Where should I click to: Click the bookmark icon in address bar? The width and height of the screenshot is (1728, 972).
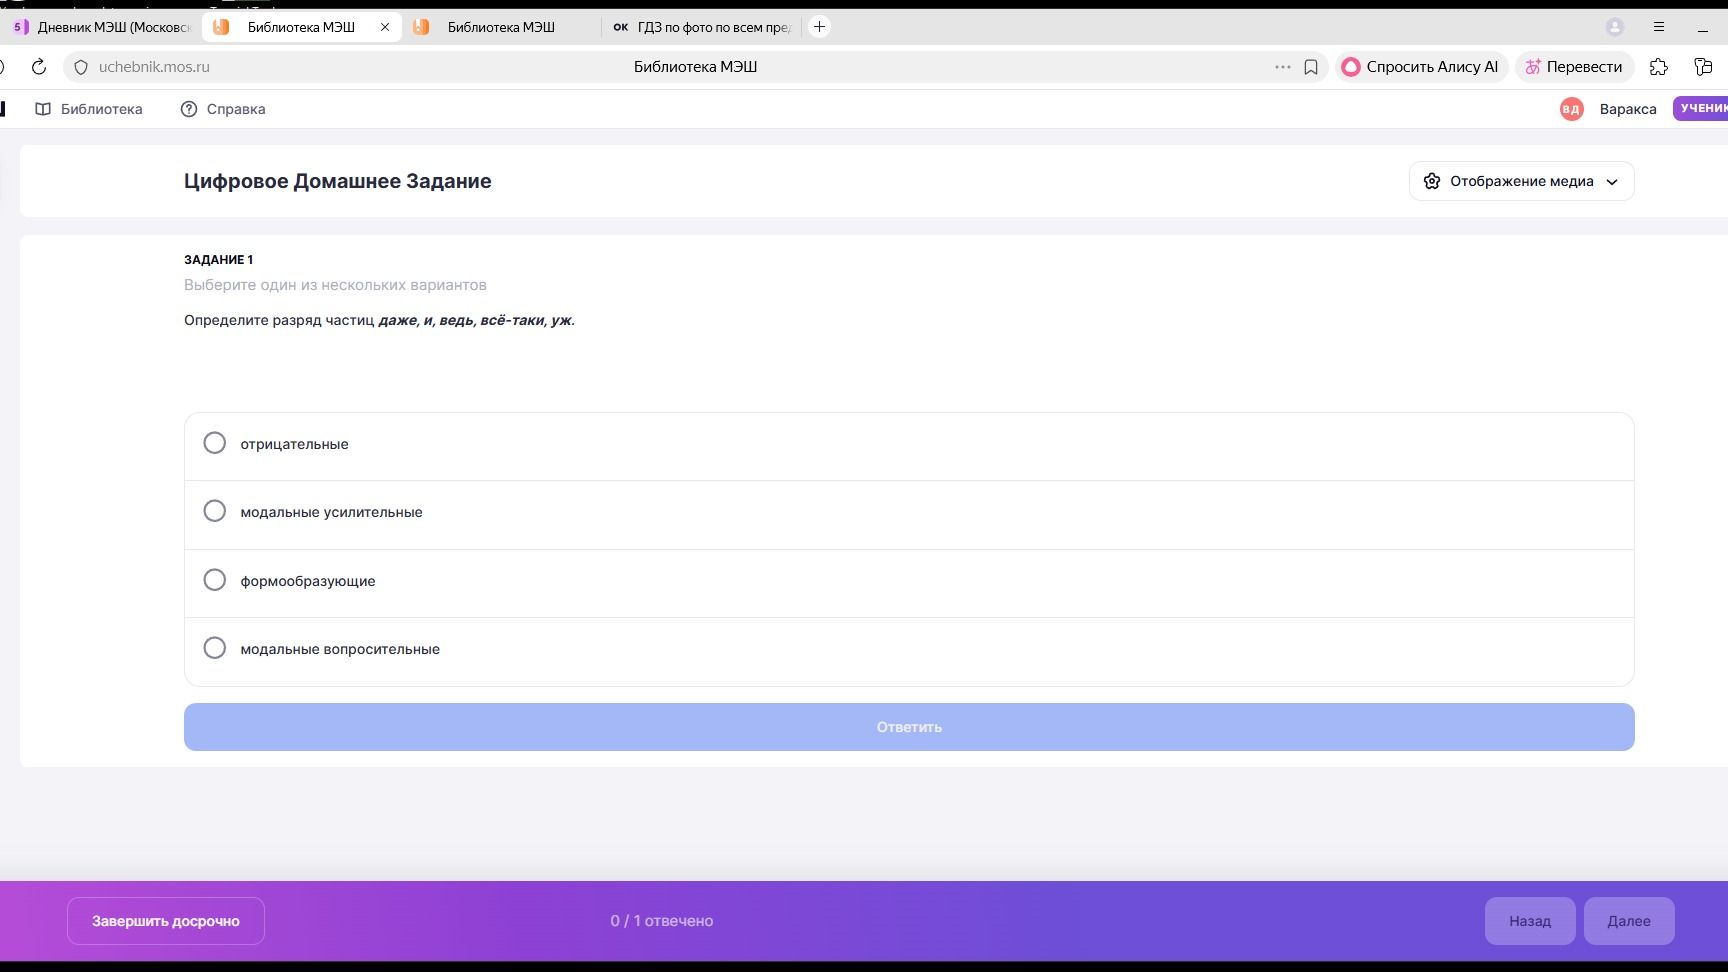point(1311,67)
